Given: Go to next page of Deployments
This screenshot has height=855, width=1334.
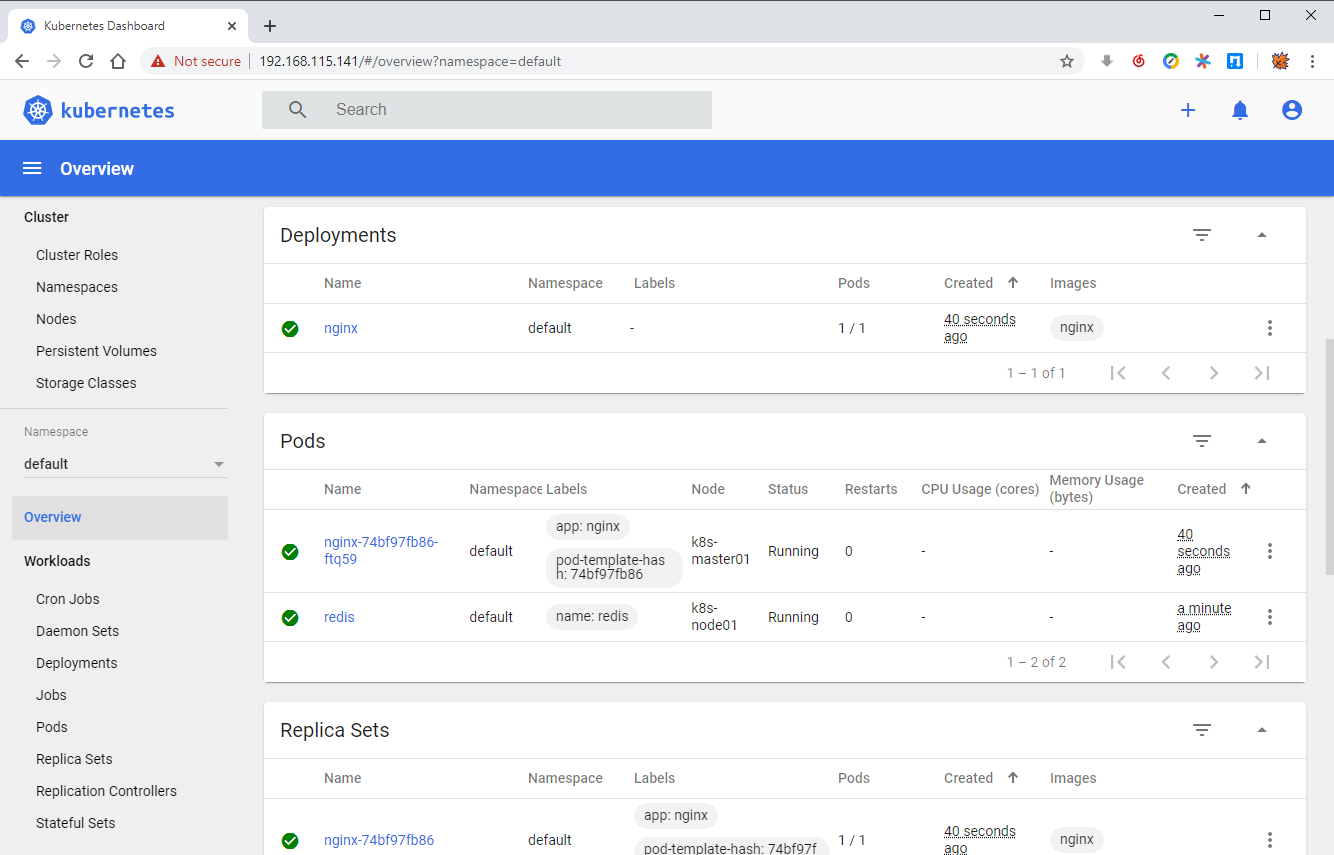Looking at the screenshot, I should [1214, 373].
